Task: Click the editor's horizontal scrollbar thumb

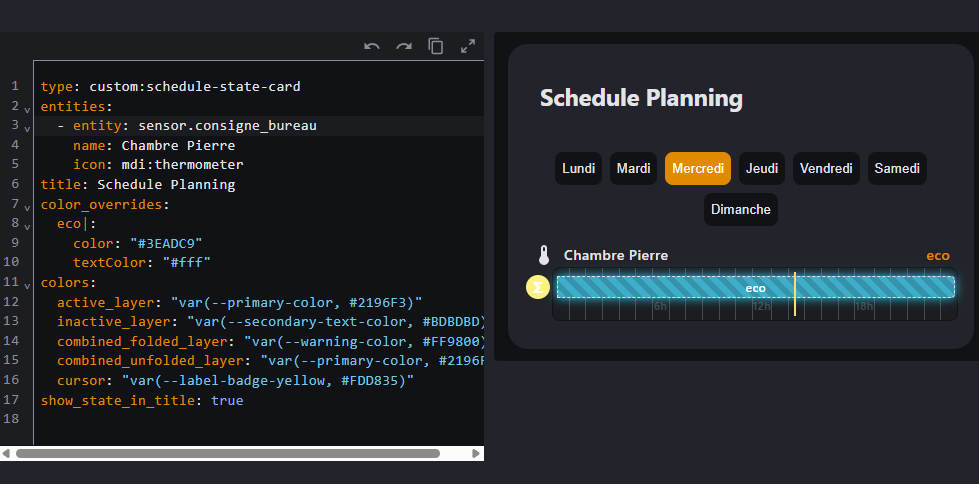Action: [228, 453]
